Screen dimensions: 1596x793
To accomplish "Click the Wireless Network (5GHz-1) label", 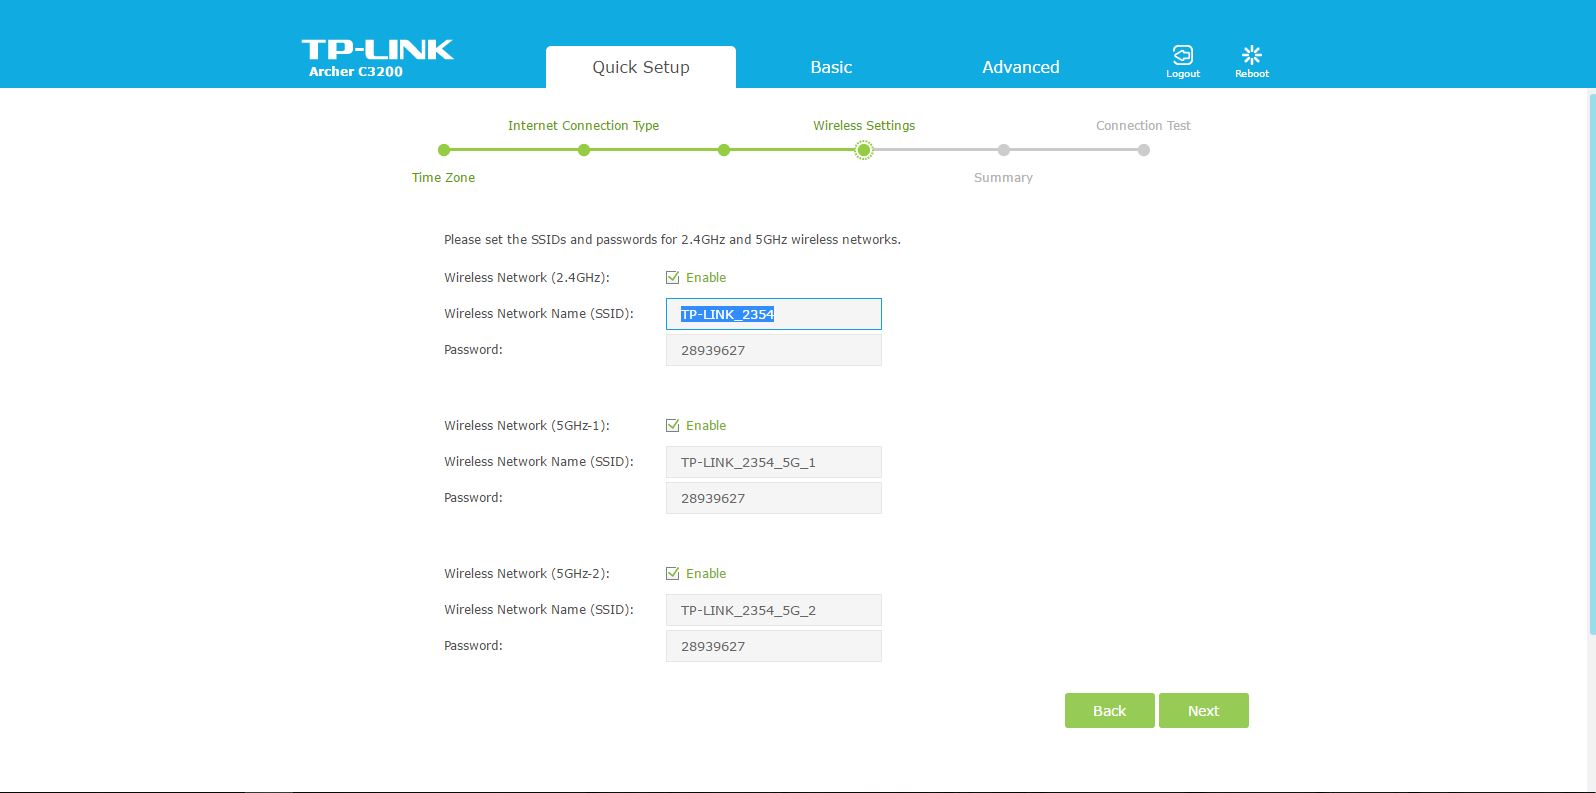I will point(527,426).
